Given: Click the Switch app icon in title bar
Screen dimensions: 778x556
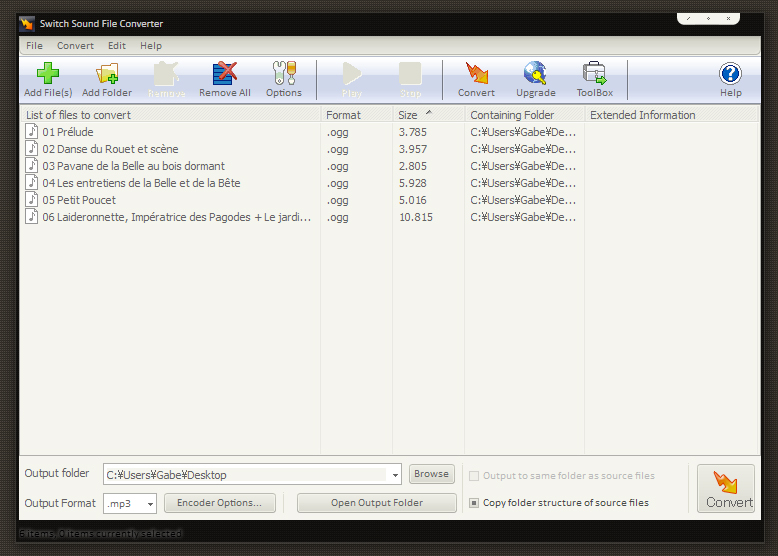Looking at the screenshot, I should [x=27, y=23].
